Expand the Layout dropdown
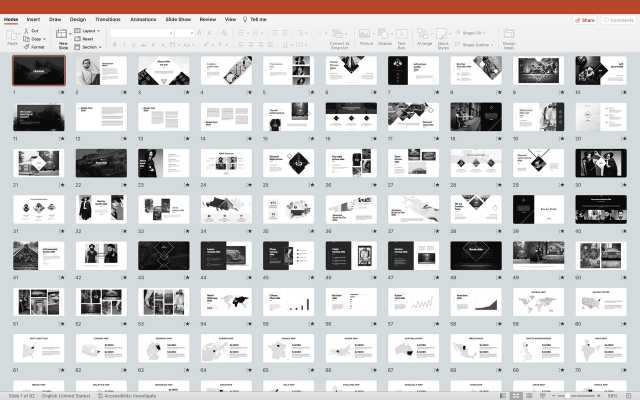Image resolution: width=640 pixels, height=400 pixels. point(90,31)
